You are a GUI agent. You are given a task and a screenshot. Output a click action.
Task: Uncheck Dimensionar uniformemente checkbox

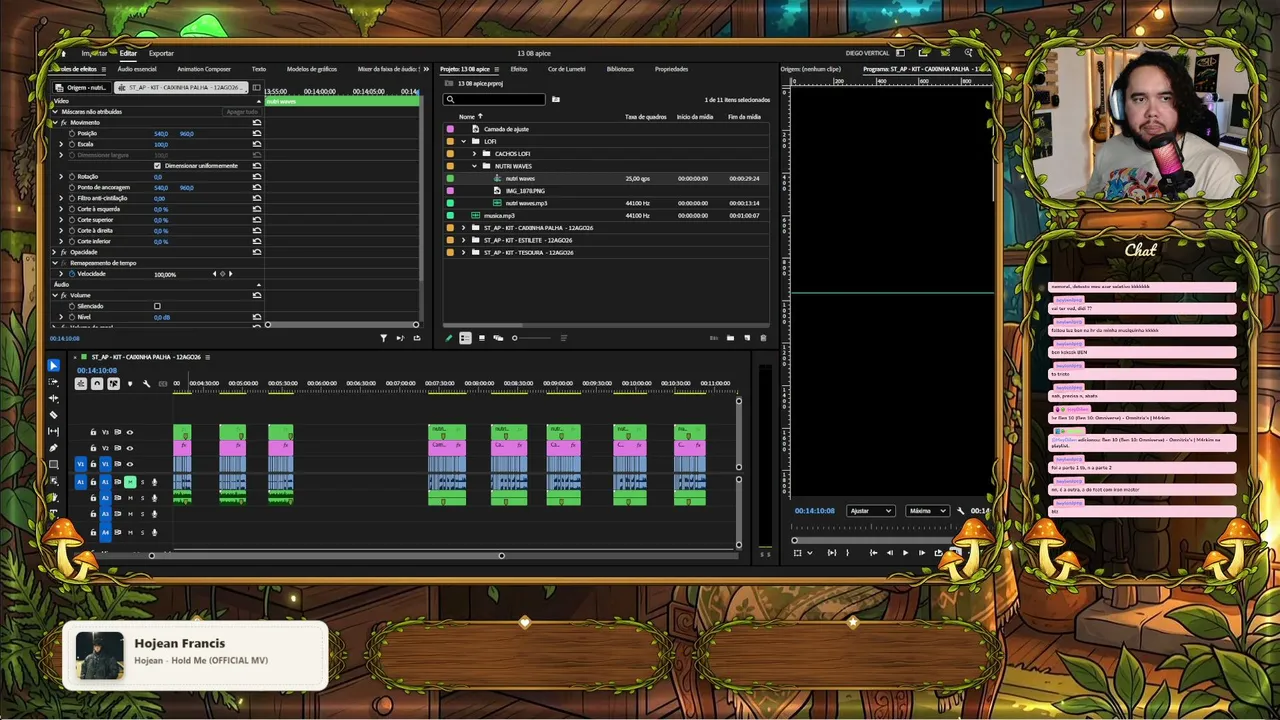pos(157,165)
